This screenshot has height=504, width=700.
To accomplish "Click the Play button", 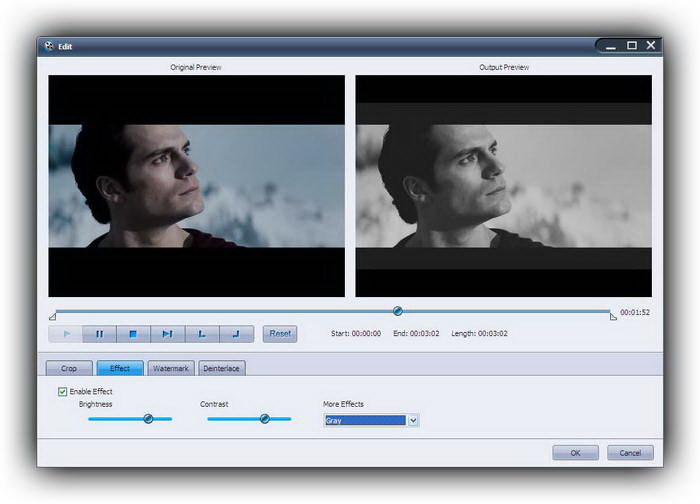I will [x=66, y=334].
